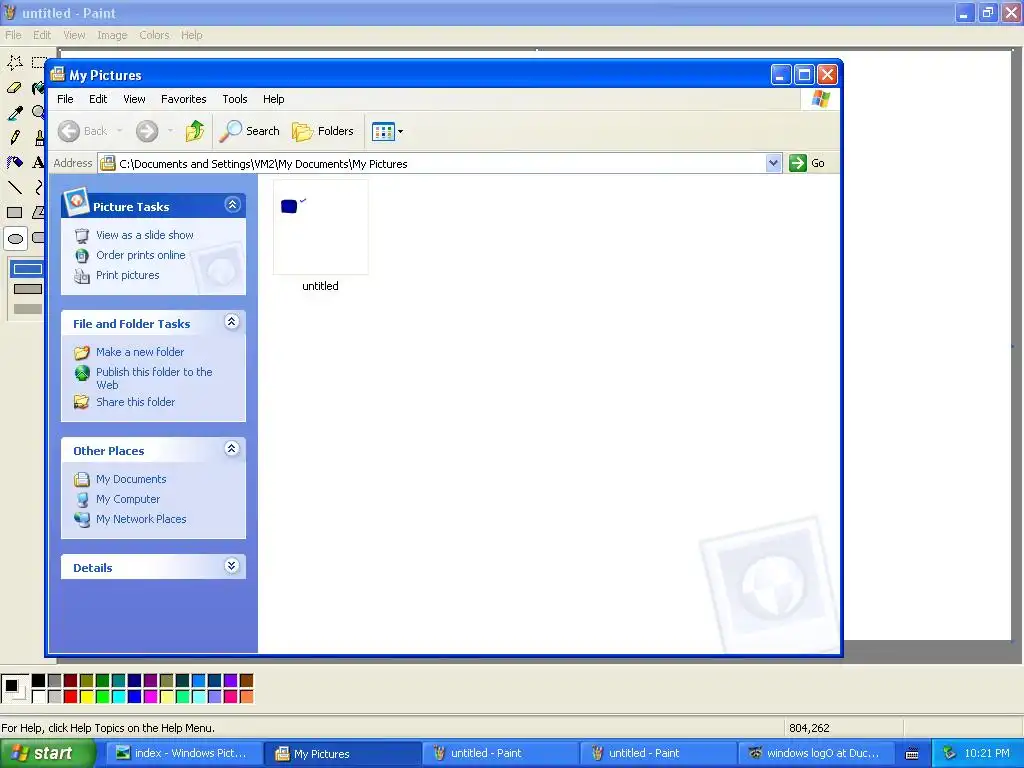1024x768 pixels.
Task: Select the Line tool in Paint
Action: (15, 187)
